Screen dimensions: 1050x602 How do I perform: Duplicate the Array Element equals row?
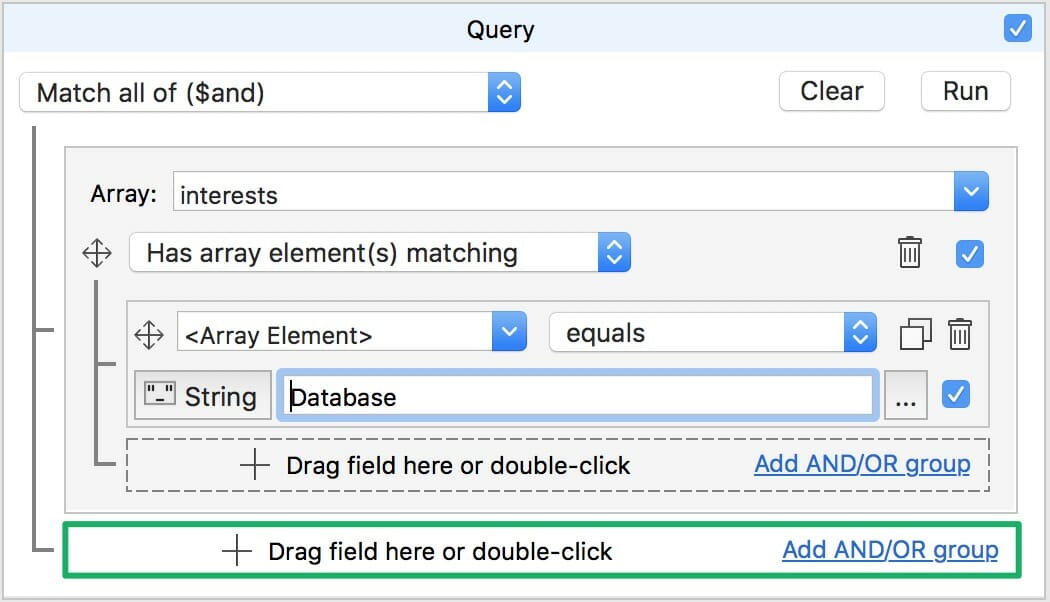(x=915, y=334)
